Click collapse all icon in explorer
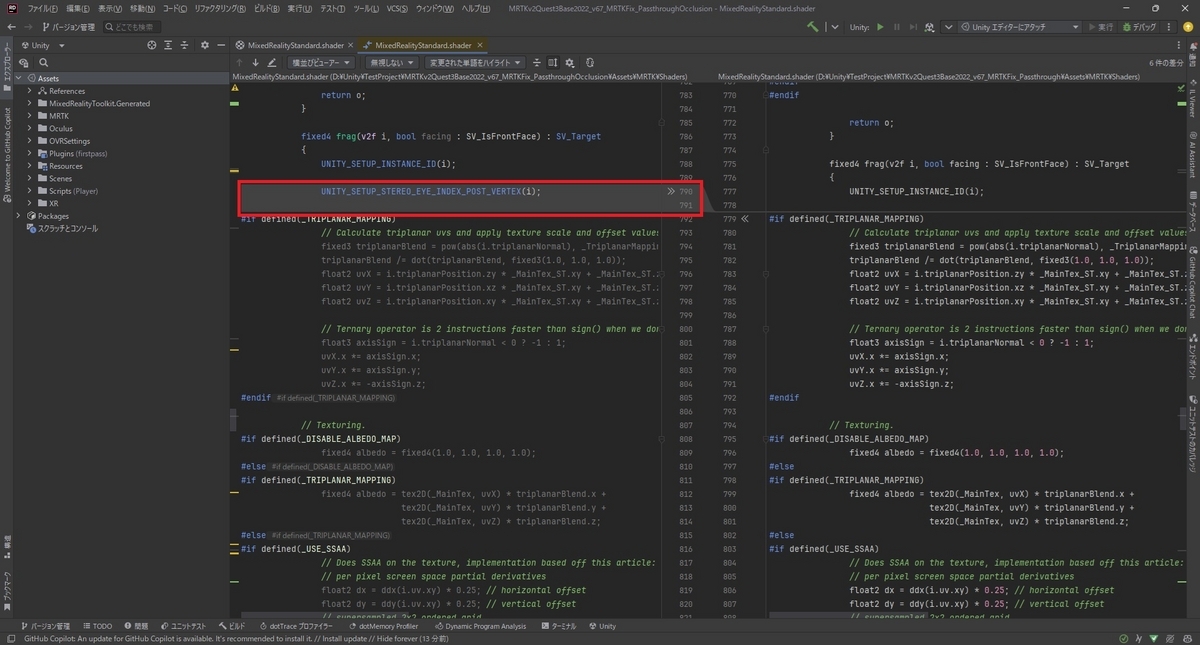Viewport: 1200px width, 645px height. click(x=184, y=45)
